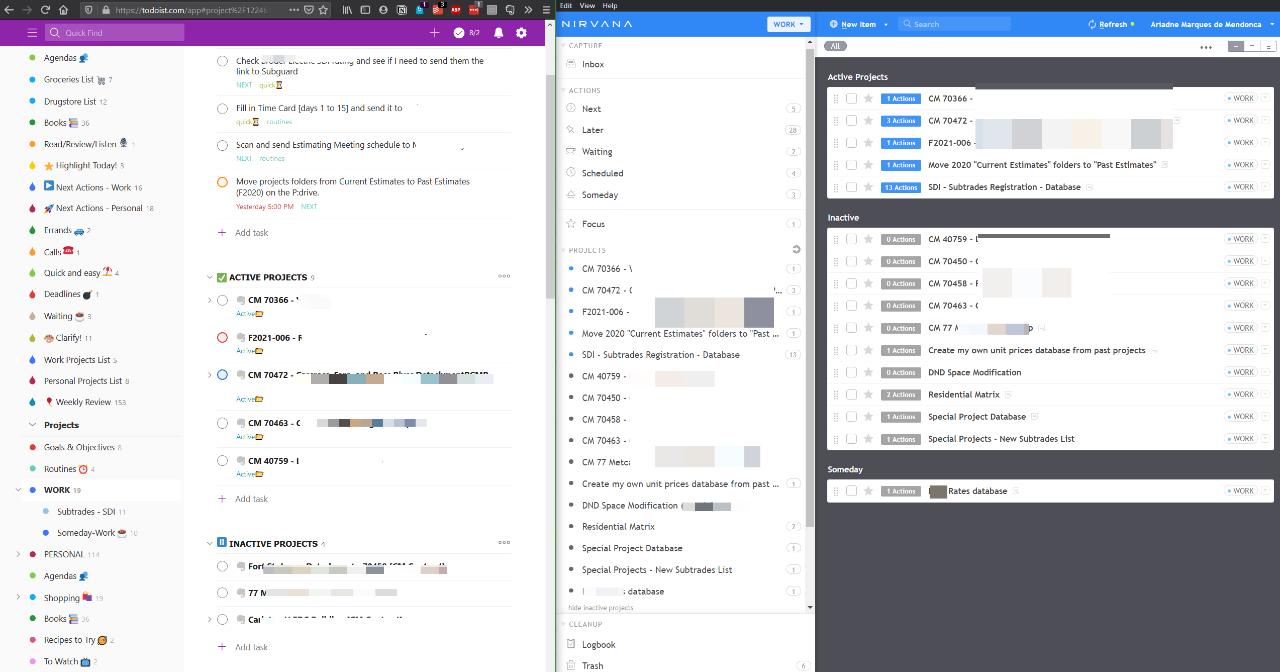Click the Firefox URL address bar
Screen dimensions: 1280x672
pos(205,9)
